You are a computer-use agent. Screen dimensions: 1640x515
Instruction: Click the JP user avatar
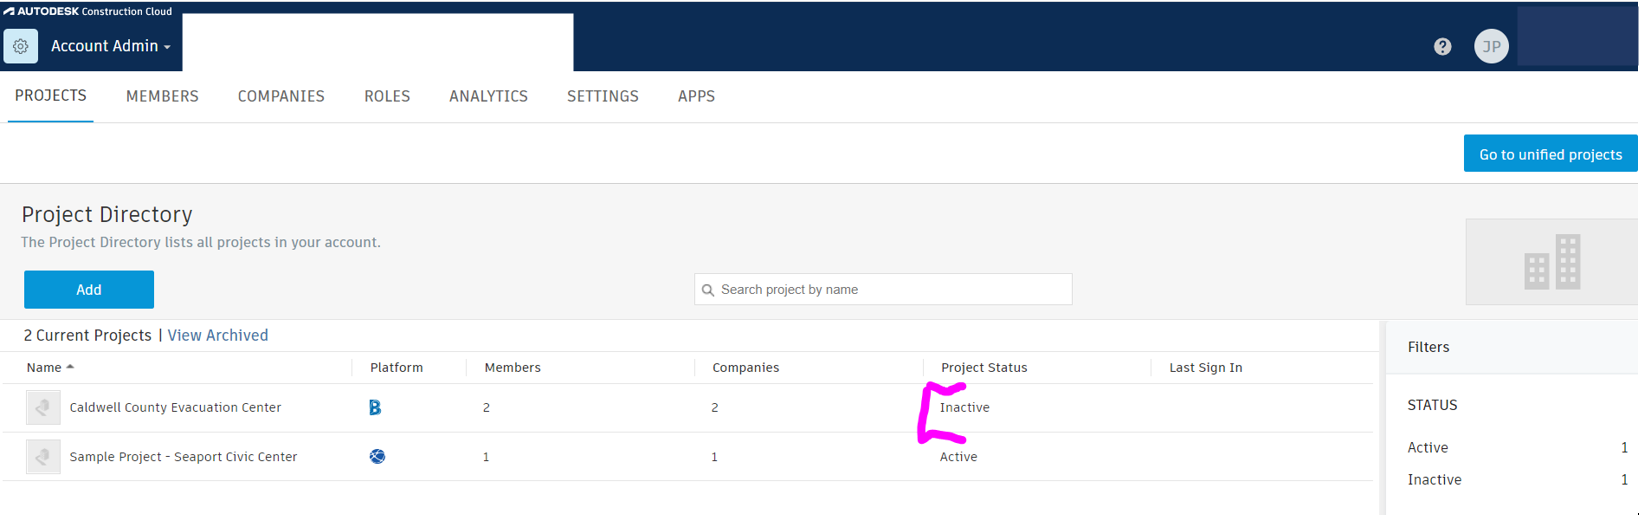coord(1490,46)
